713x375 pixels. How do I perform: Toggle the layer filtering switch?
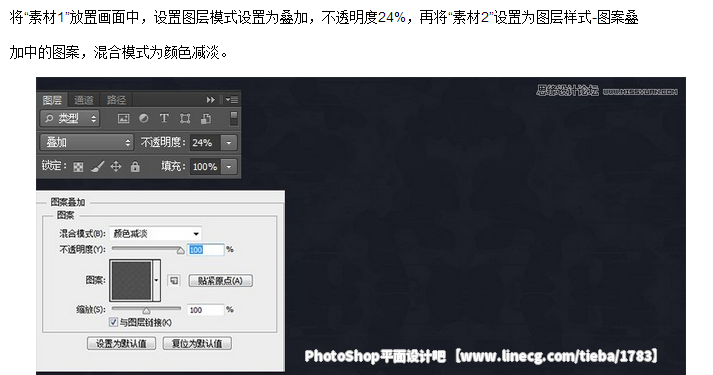pos(233,119)
